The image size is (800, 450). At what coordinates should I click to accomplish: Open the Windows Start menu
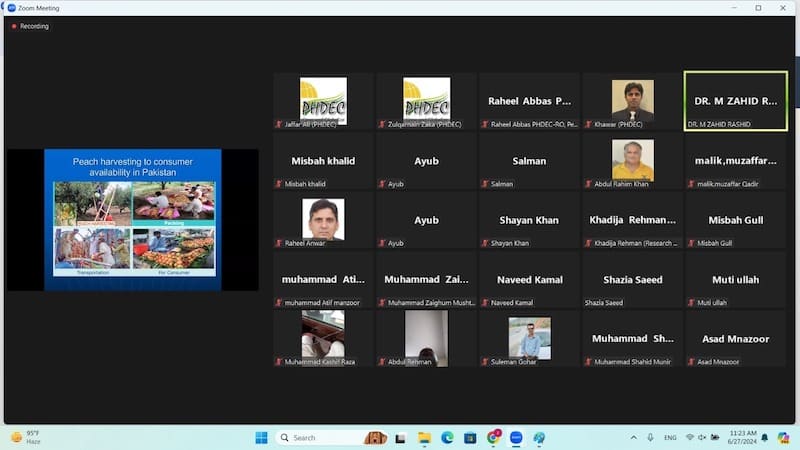pos(261,438)
